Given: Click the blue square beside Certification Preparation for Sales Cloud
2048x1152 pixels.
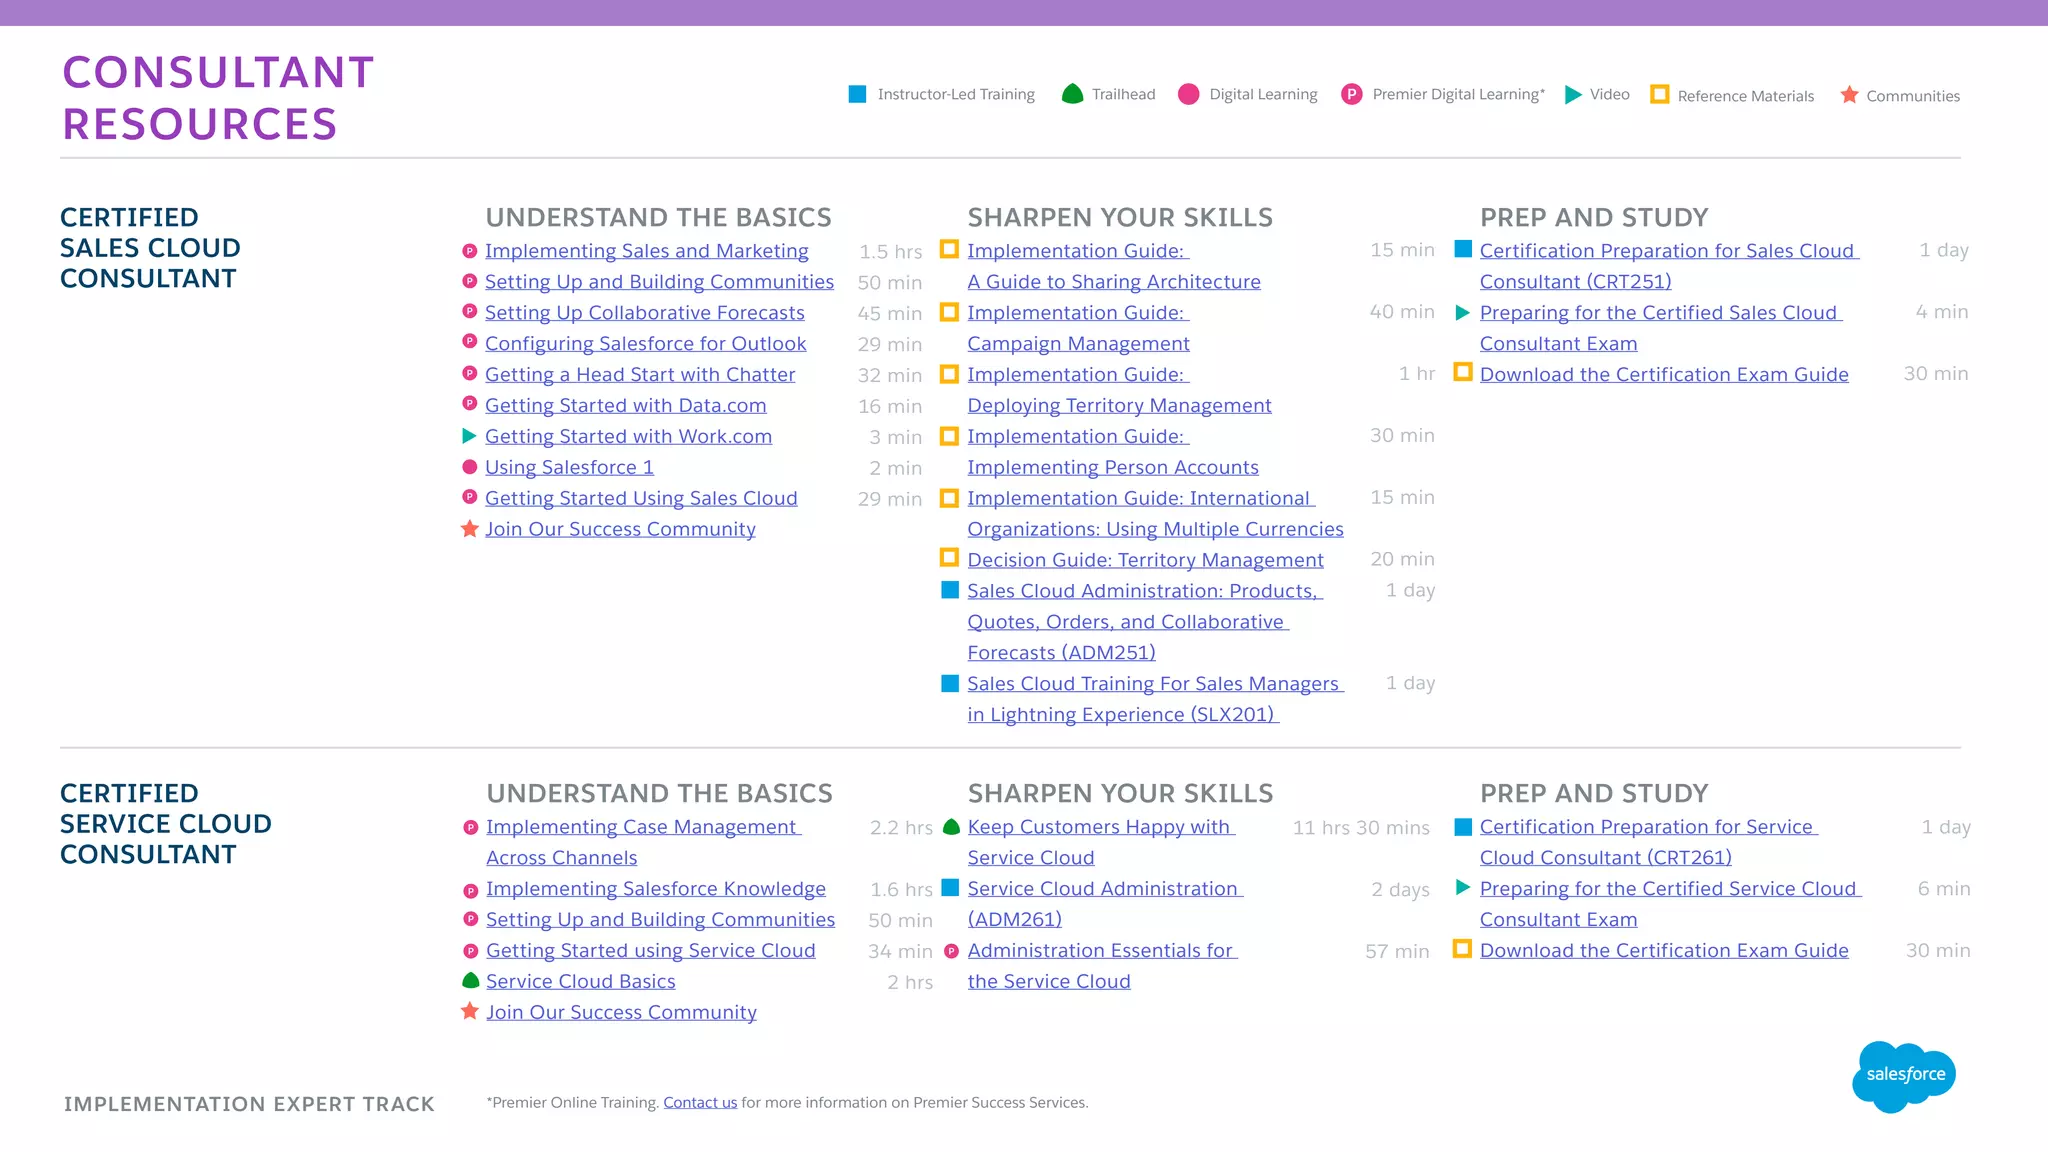Looking at the screenshot, I should coord(1463,249).
